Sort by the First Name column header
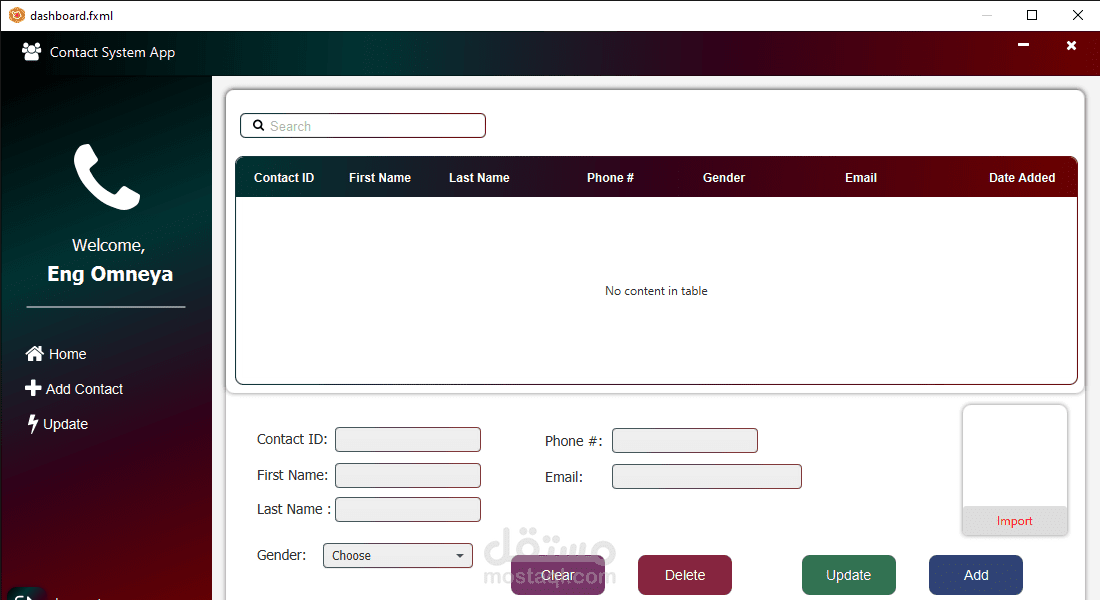This screenshot has height=600, width=1100. tap(380, 178)
